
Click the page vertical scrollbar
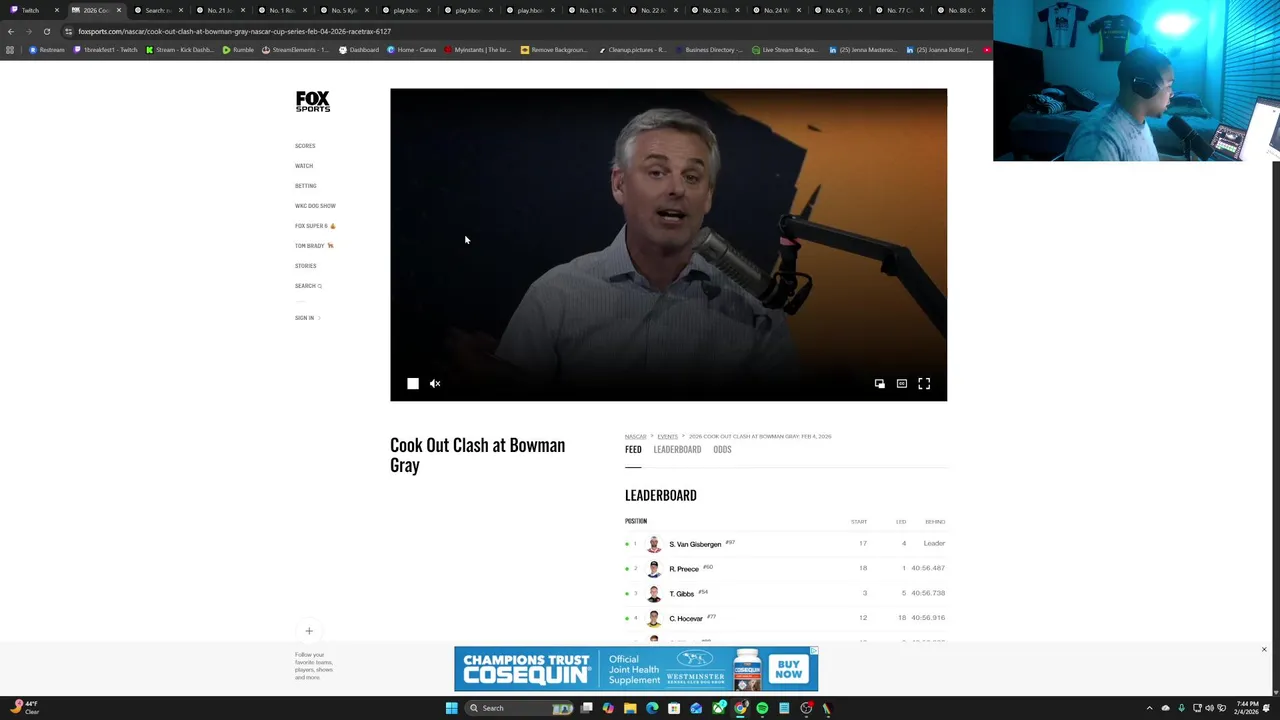pyautogui.click(x=1275, y=380)
